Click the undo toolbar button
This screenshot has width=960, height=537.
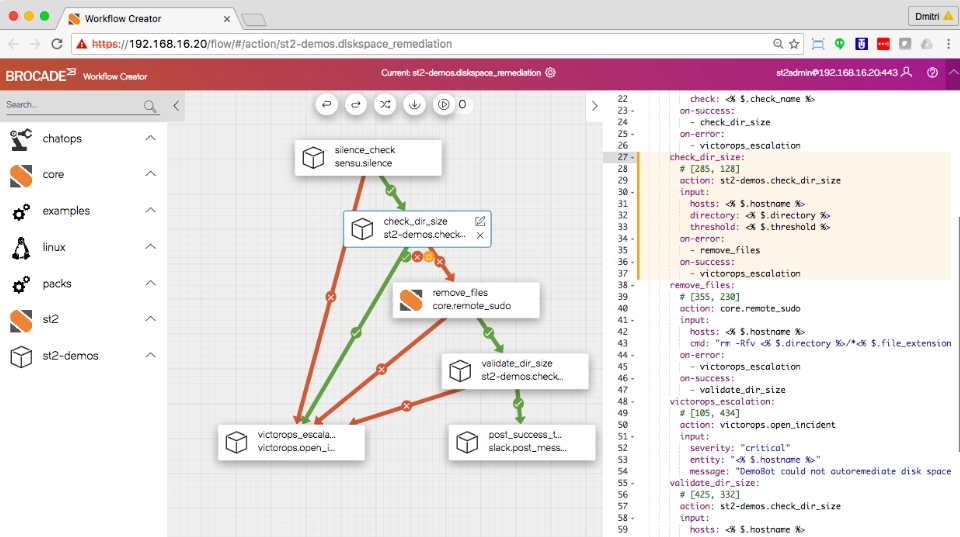[x=326, y=105]
